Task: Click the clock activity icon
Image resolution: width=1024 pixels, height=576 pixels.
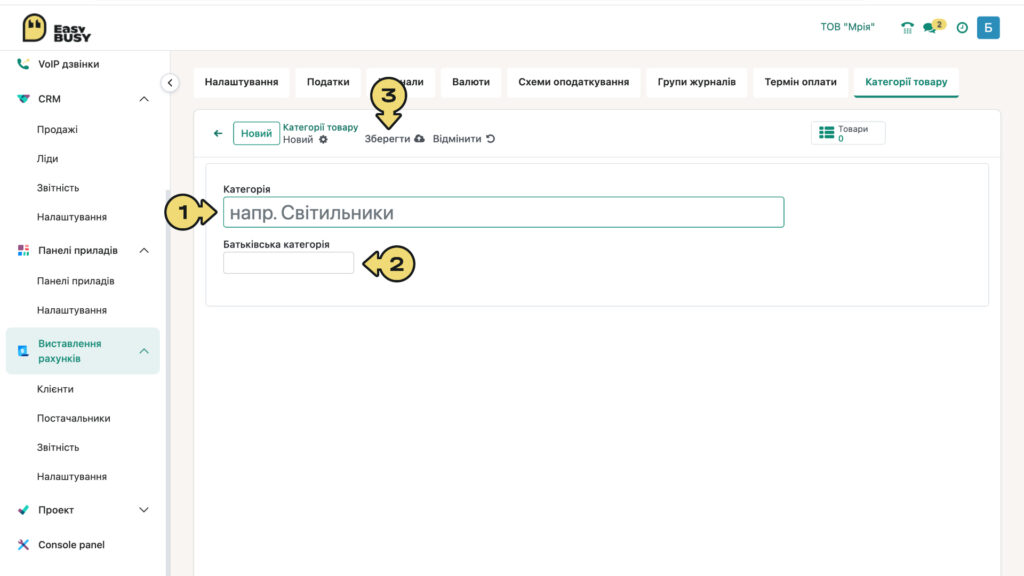Action: tap(962, 27)
